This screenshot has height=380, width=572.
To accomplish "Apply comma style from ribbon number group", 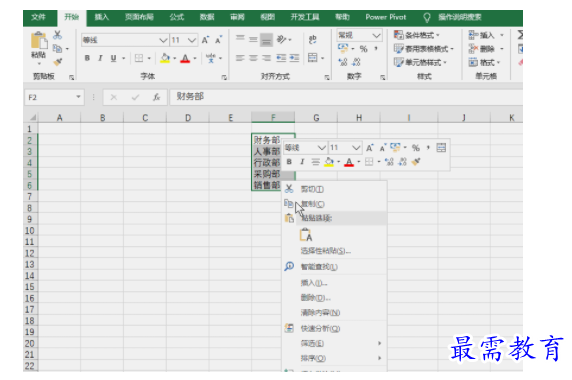I will tap(376, 48).
